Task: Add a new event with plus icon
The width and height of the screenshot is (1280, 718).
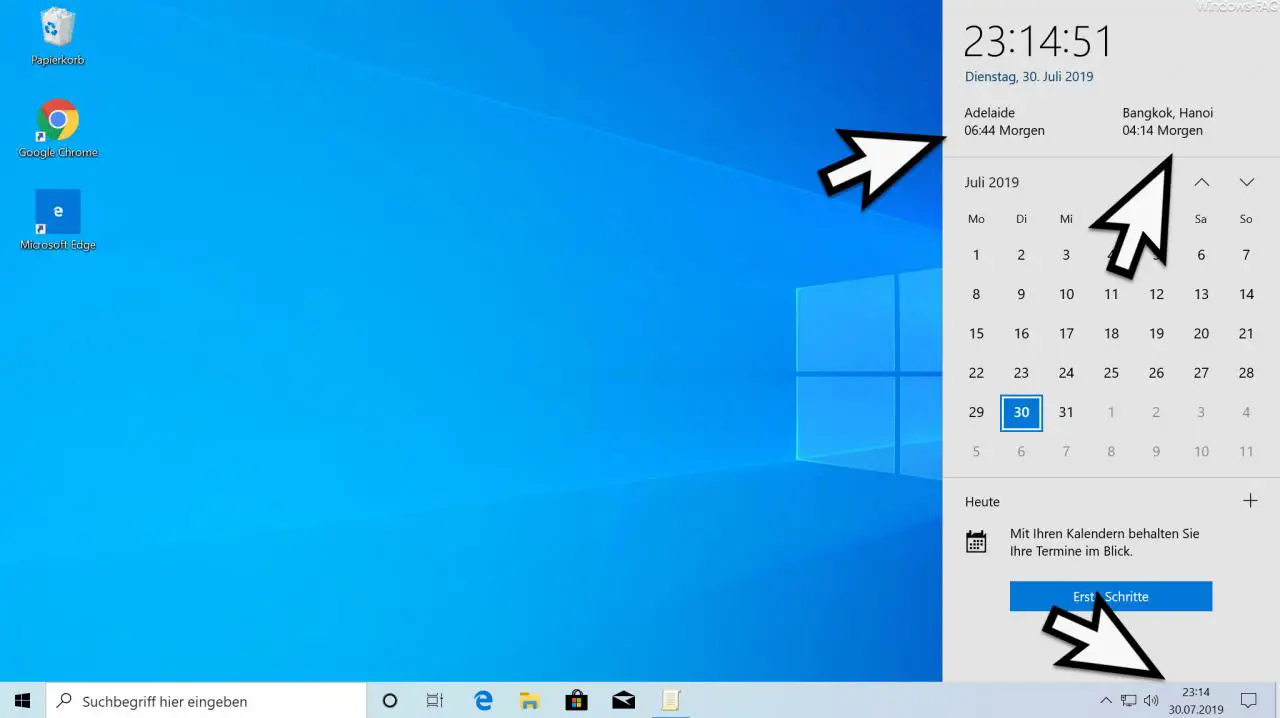Action: (x=1250, y=501)
